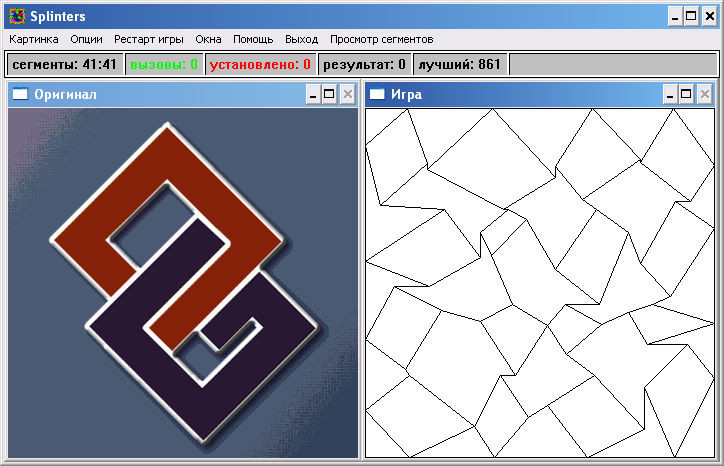Click the Оригинал window icon
The image size is (724, 466).
[20, 95]
